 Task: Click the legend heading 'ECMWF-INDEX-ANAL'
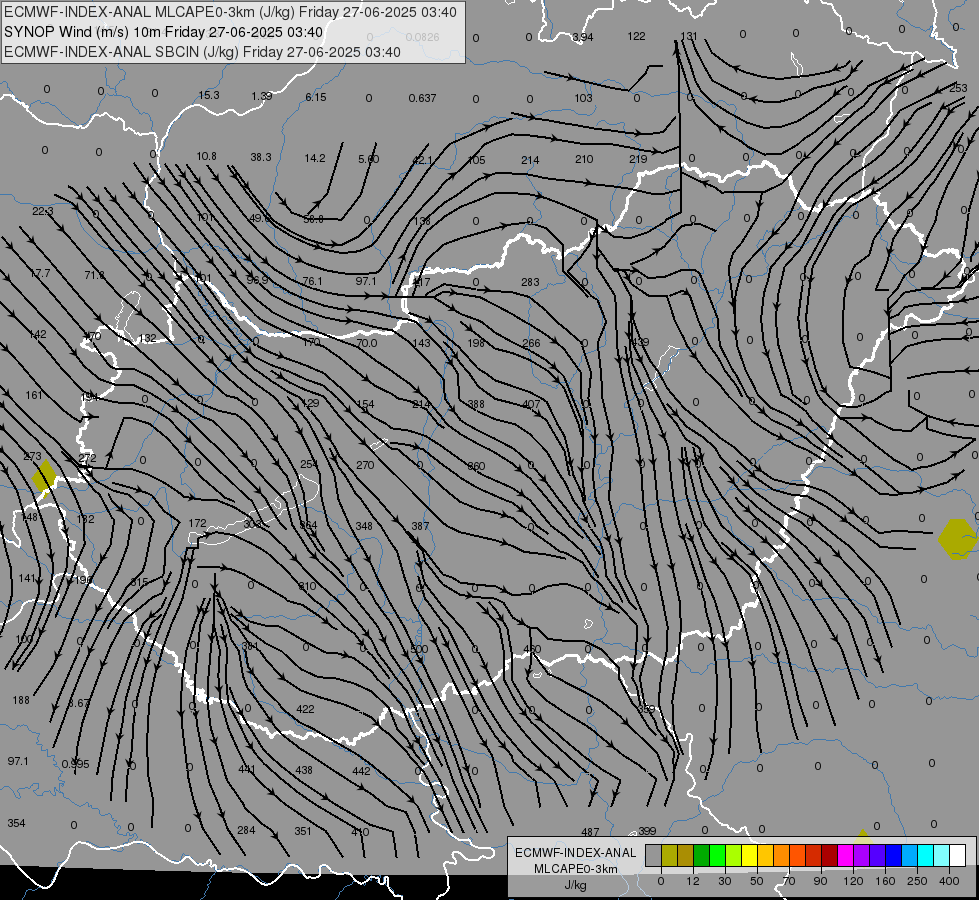click(x=576, y=853)
